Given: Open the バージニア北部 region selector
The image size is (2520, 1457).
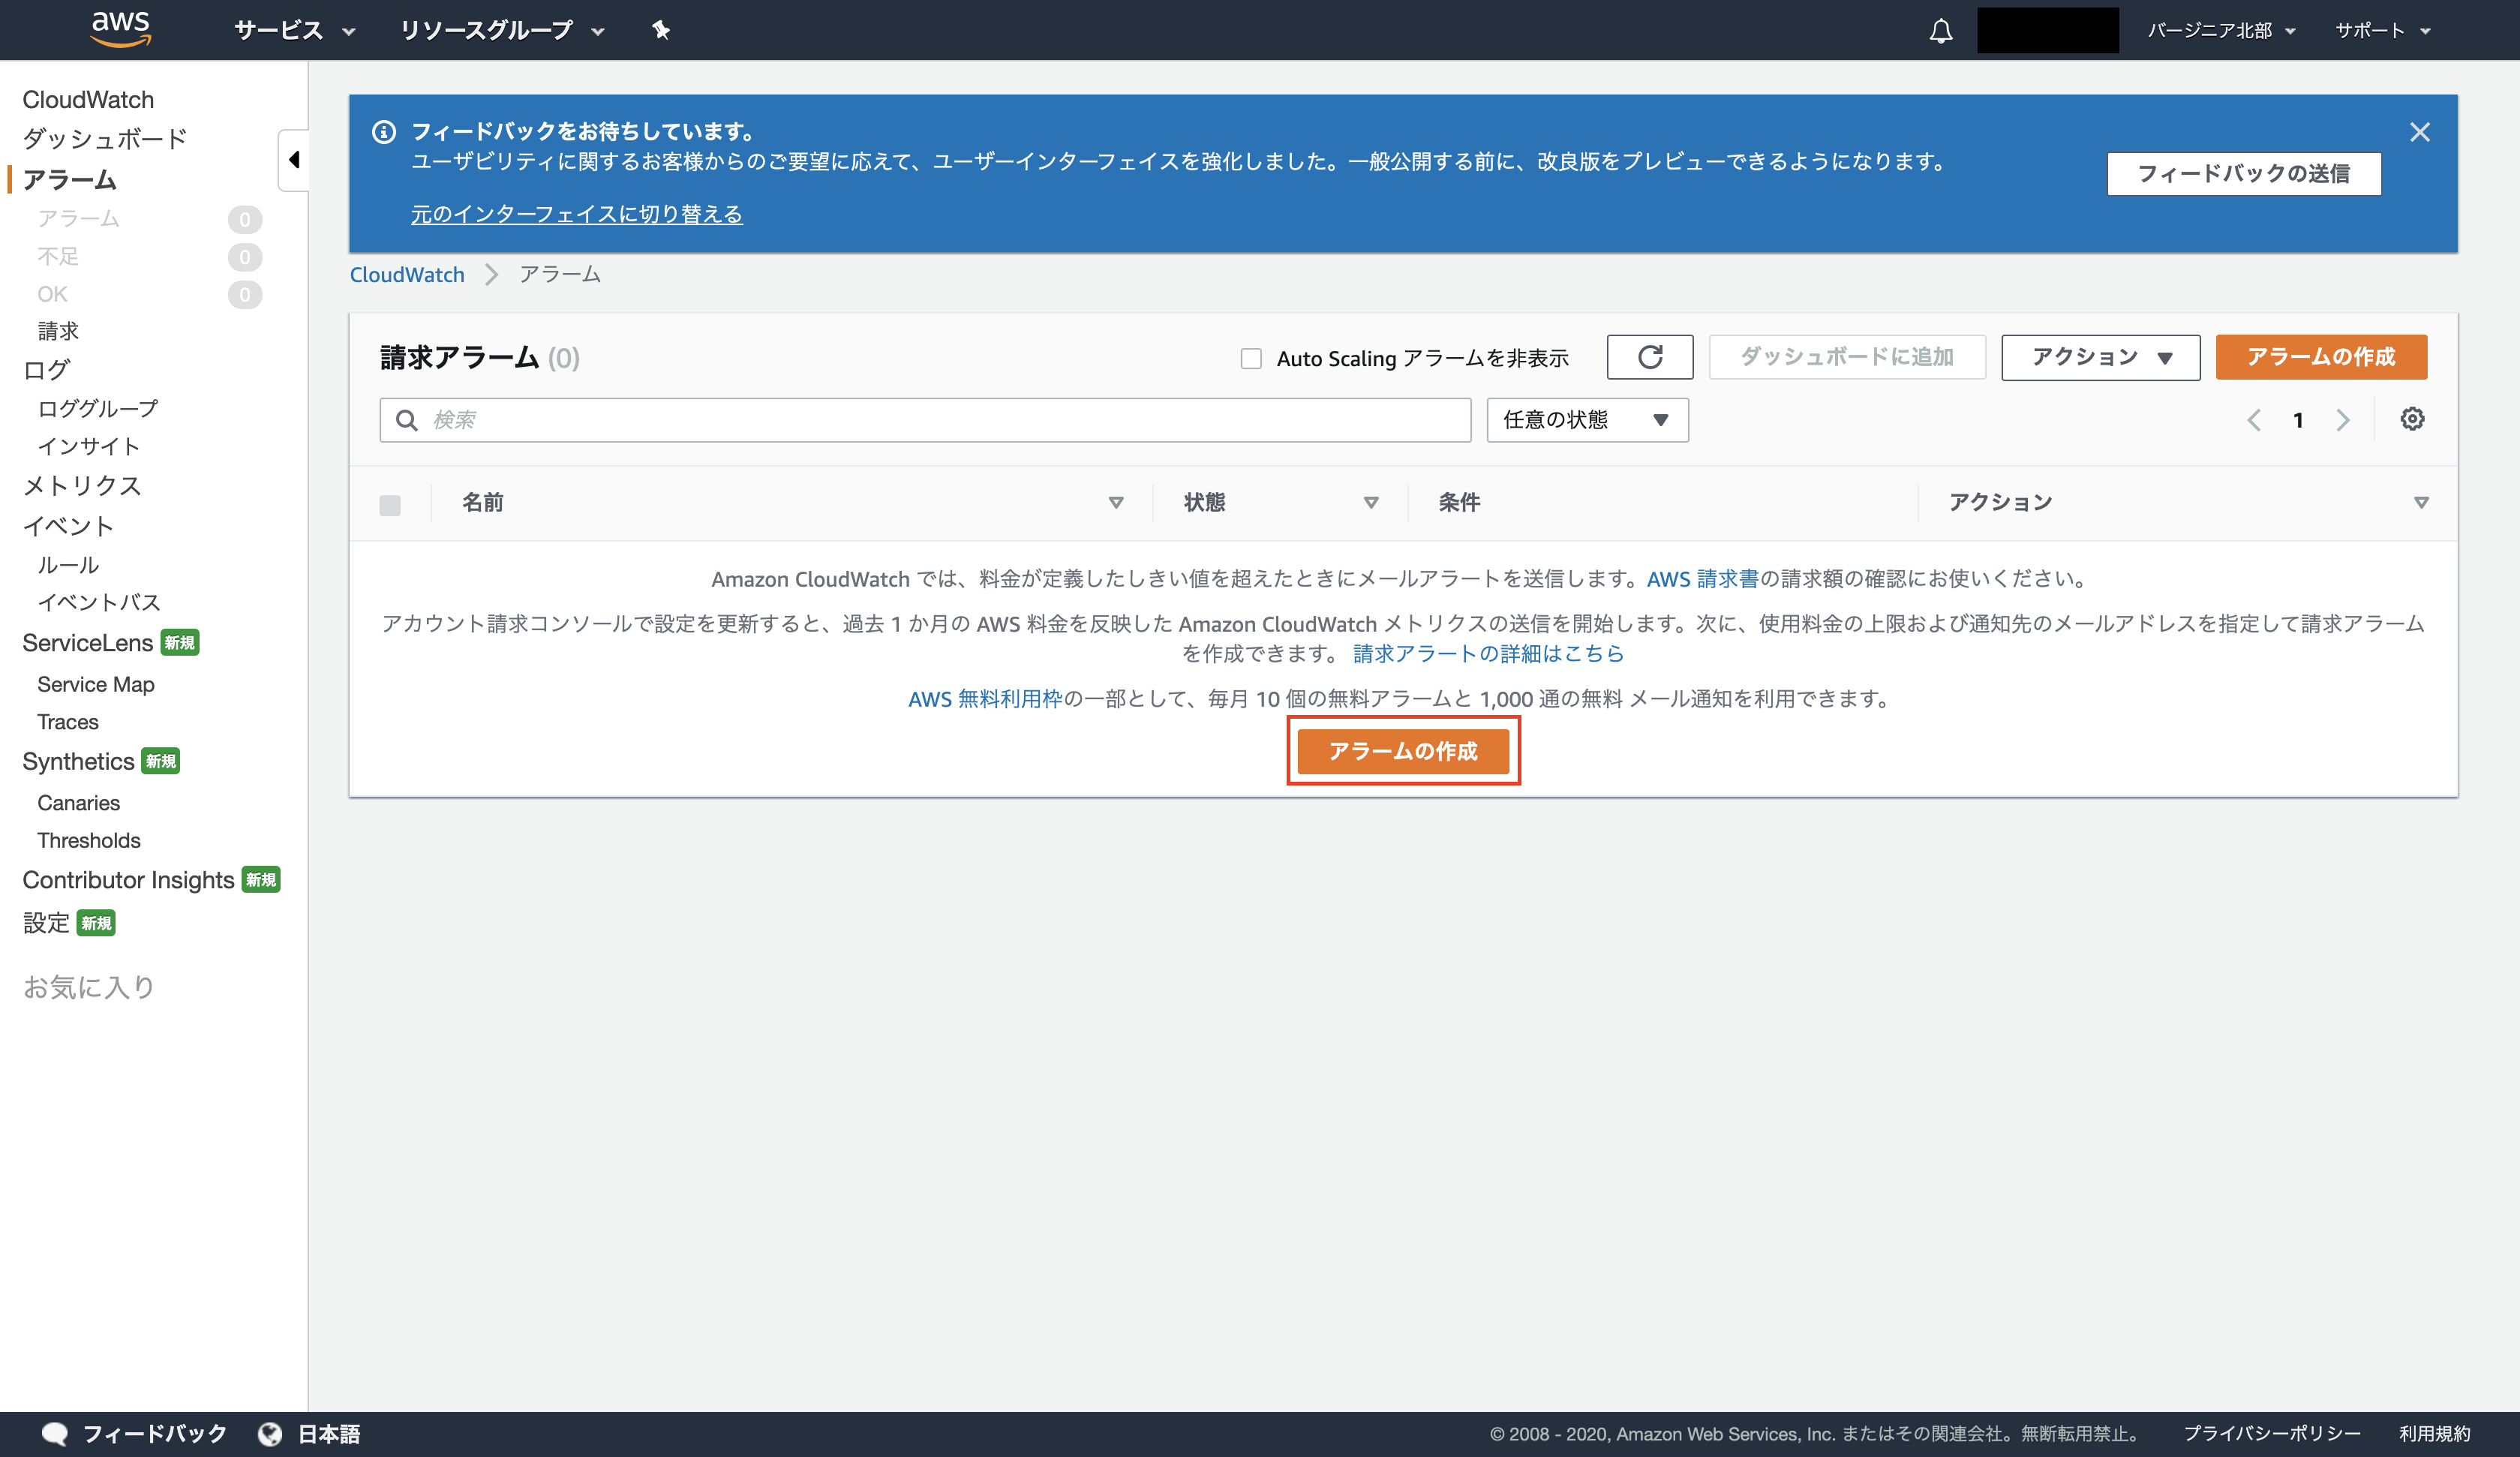Looking at the screenshot, I should [x=2219, y=30].
